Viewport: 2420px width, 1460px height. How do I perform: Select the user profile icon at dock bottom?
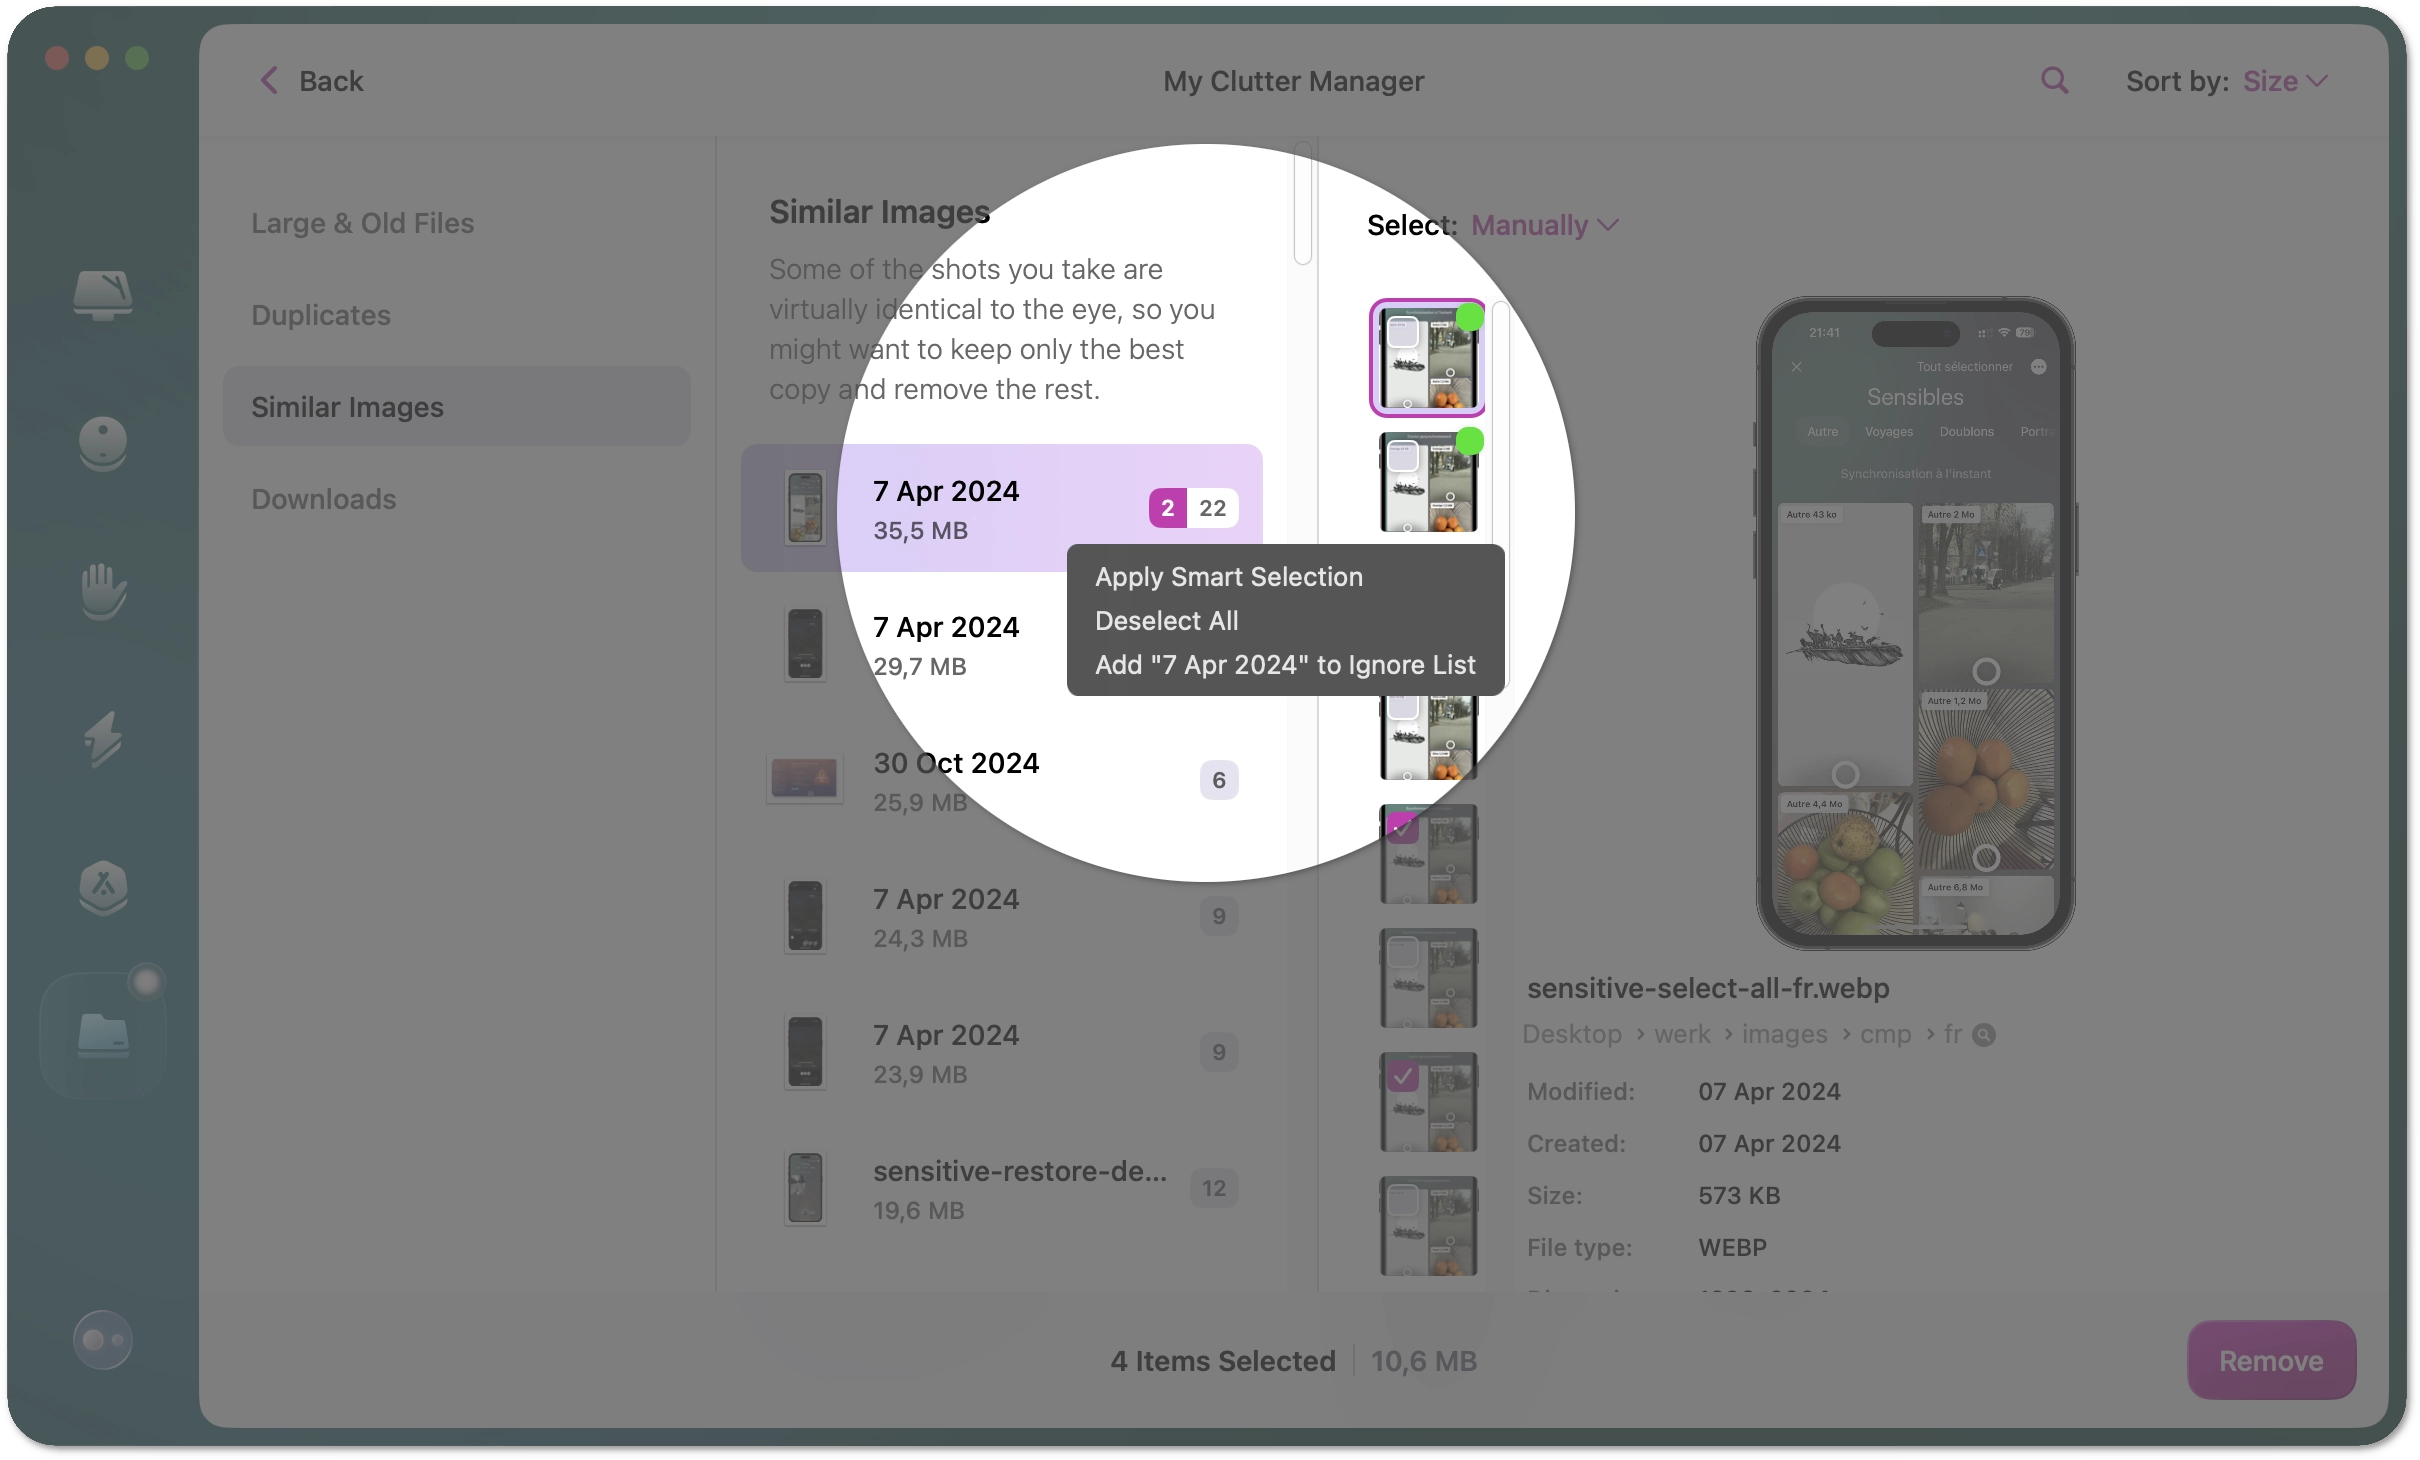pos(100,1339)
